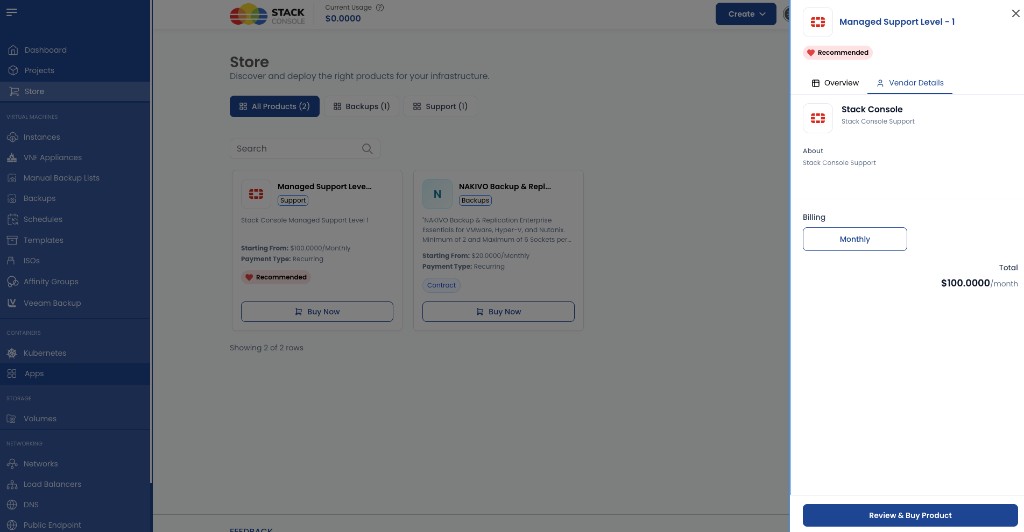
Task: Click Buy Now on Managed Support card
Action: click(317, 311)
